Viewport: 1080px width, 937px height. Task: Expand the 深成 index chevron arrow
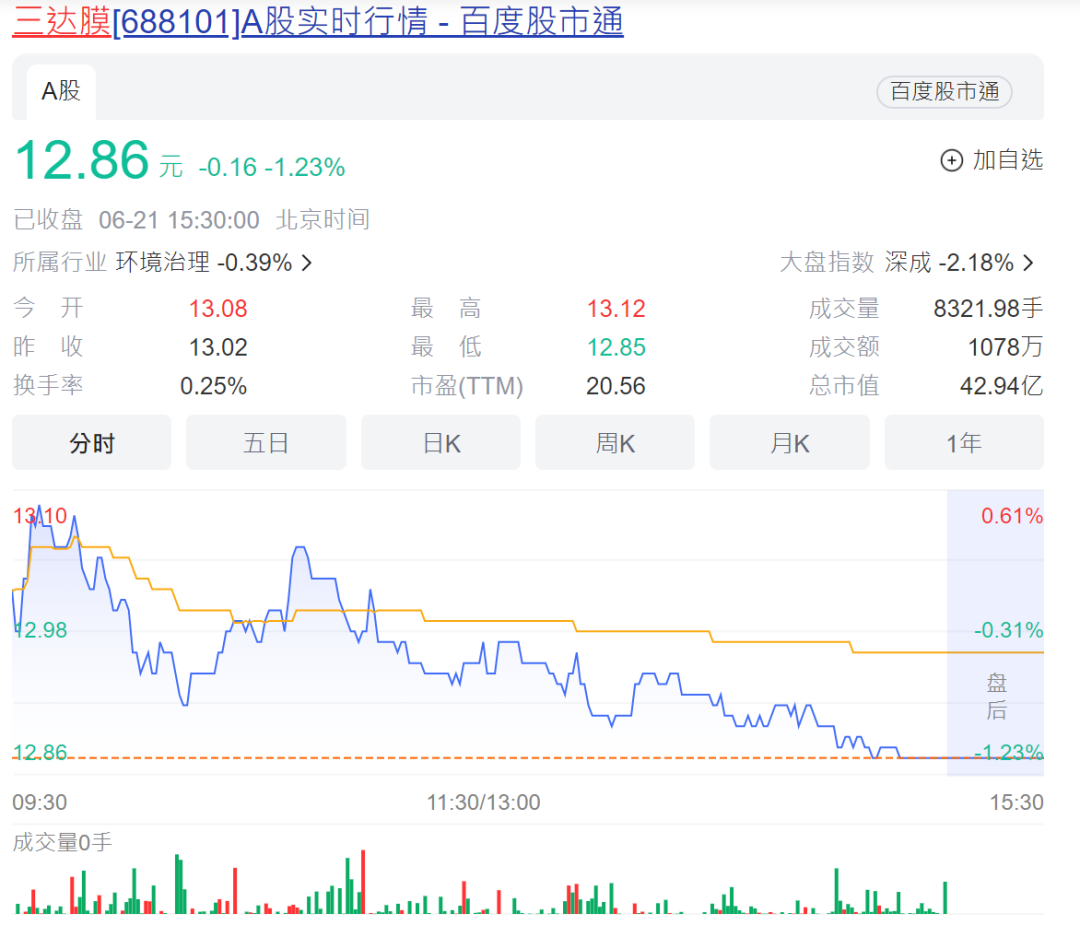1029,263
